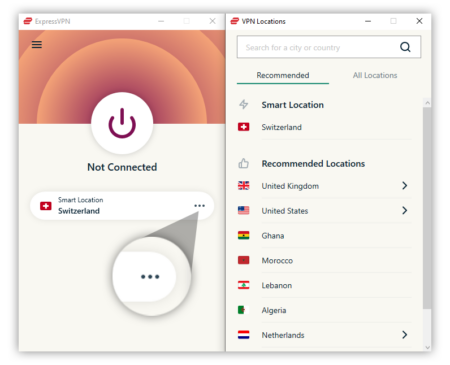The image size is (450, 365).
Task: Click the Switzerland flag in the Smart Location card
Action: coord(46,206)
